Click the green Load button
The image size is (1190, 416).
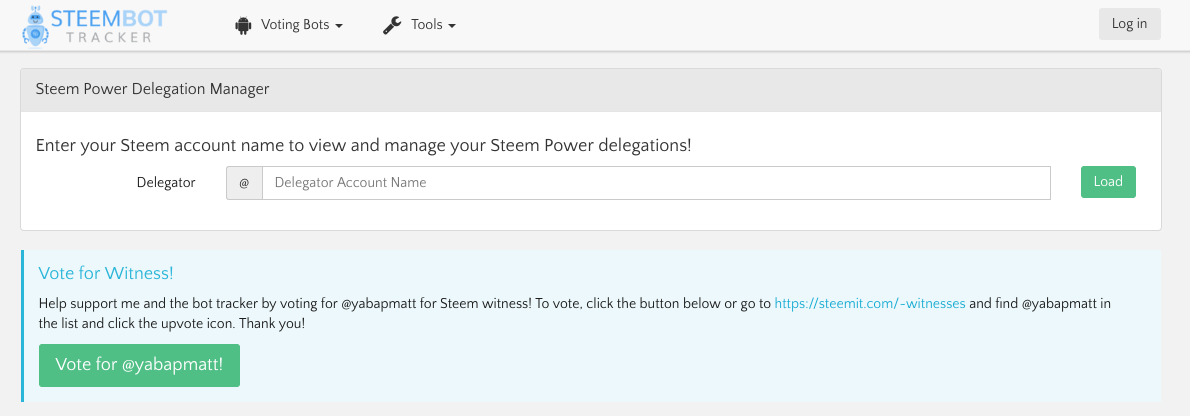click(1108, 182)
